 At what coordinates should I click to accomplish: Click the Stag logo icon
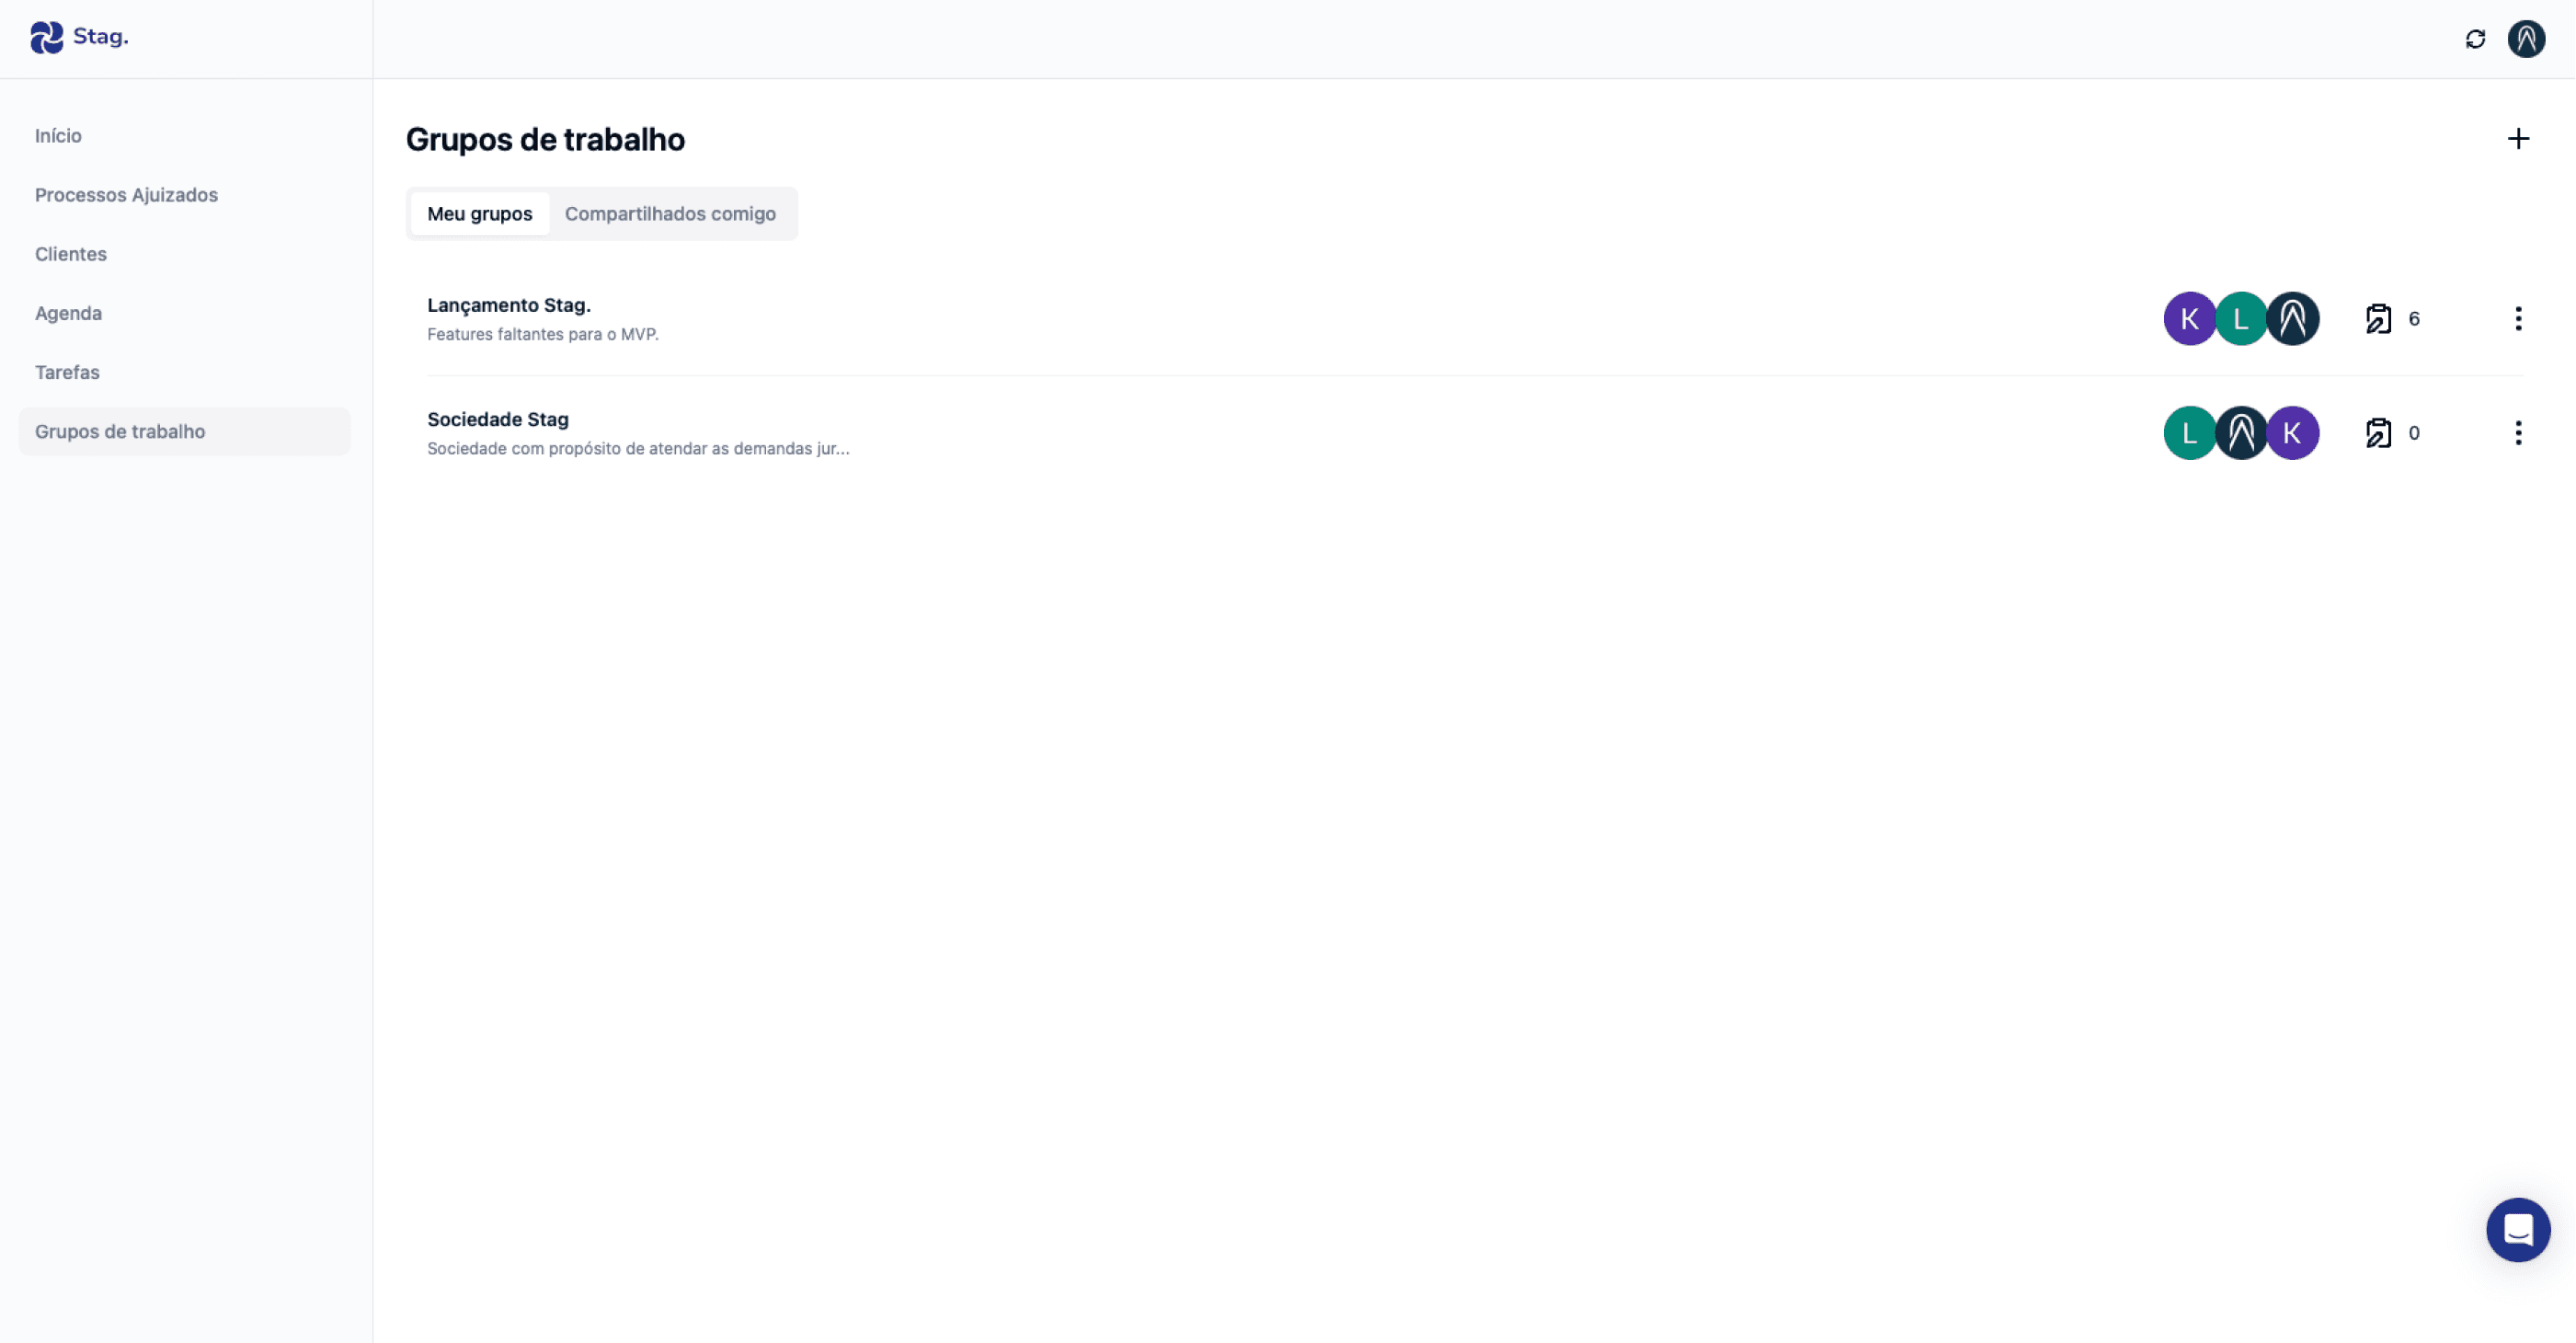coord(46,37)
